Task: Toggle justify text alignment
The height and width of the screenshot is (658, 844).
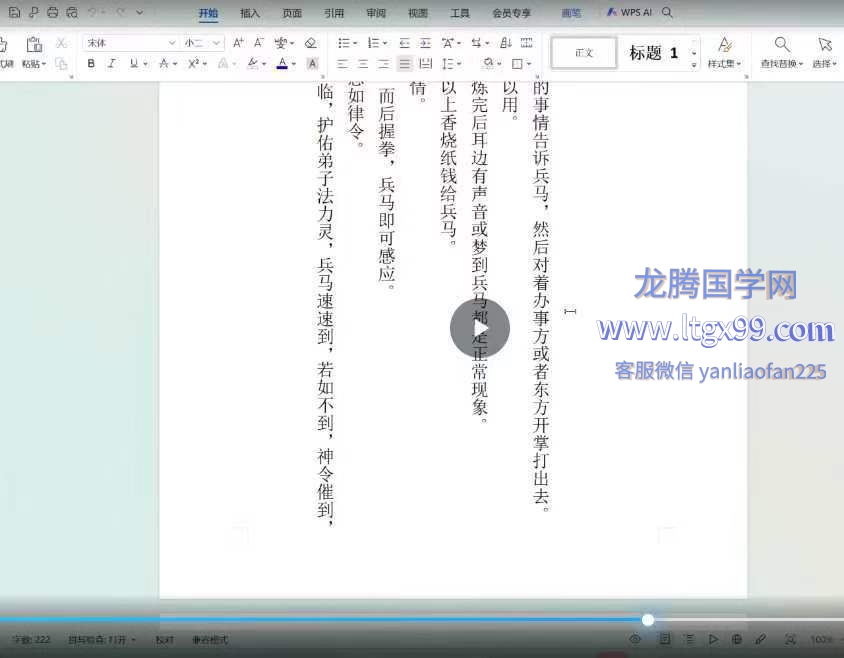Action: click(x=404, y=63)
